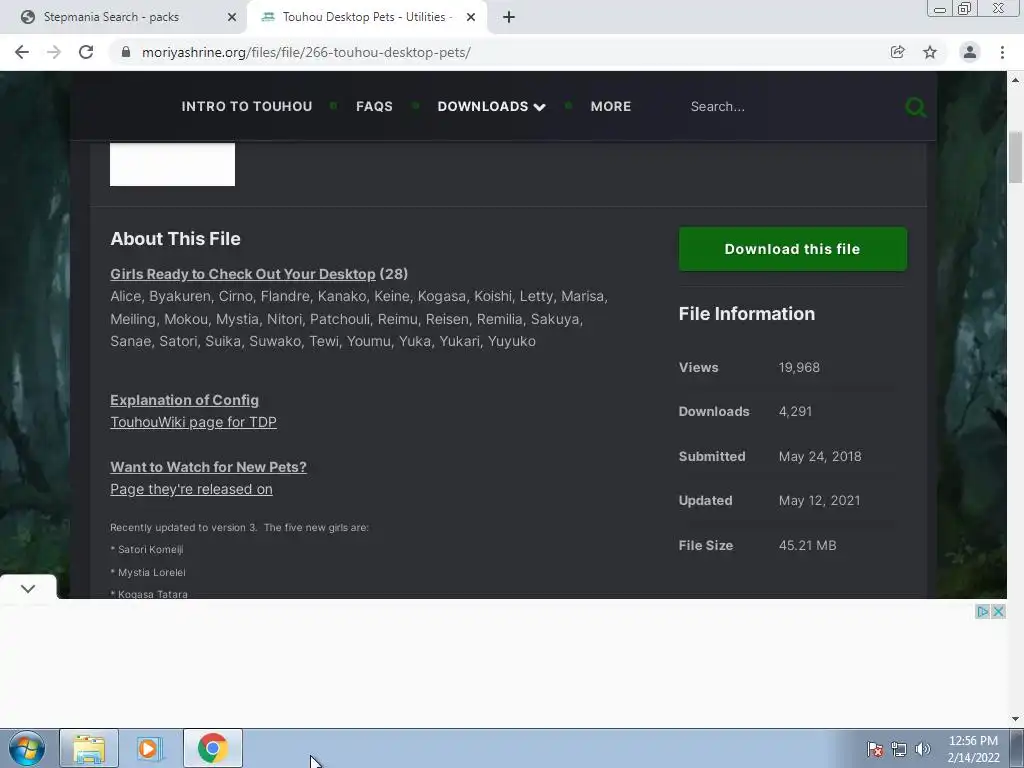The height and width of the screenshot is (768, 1024).
Task: Click the browser forward arrow
Action: (54, 52)
